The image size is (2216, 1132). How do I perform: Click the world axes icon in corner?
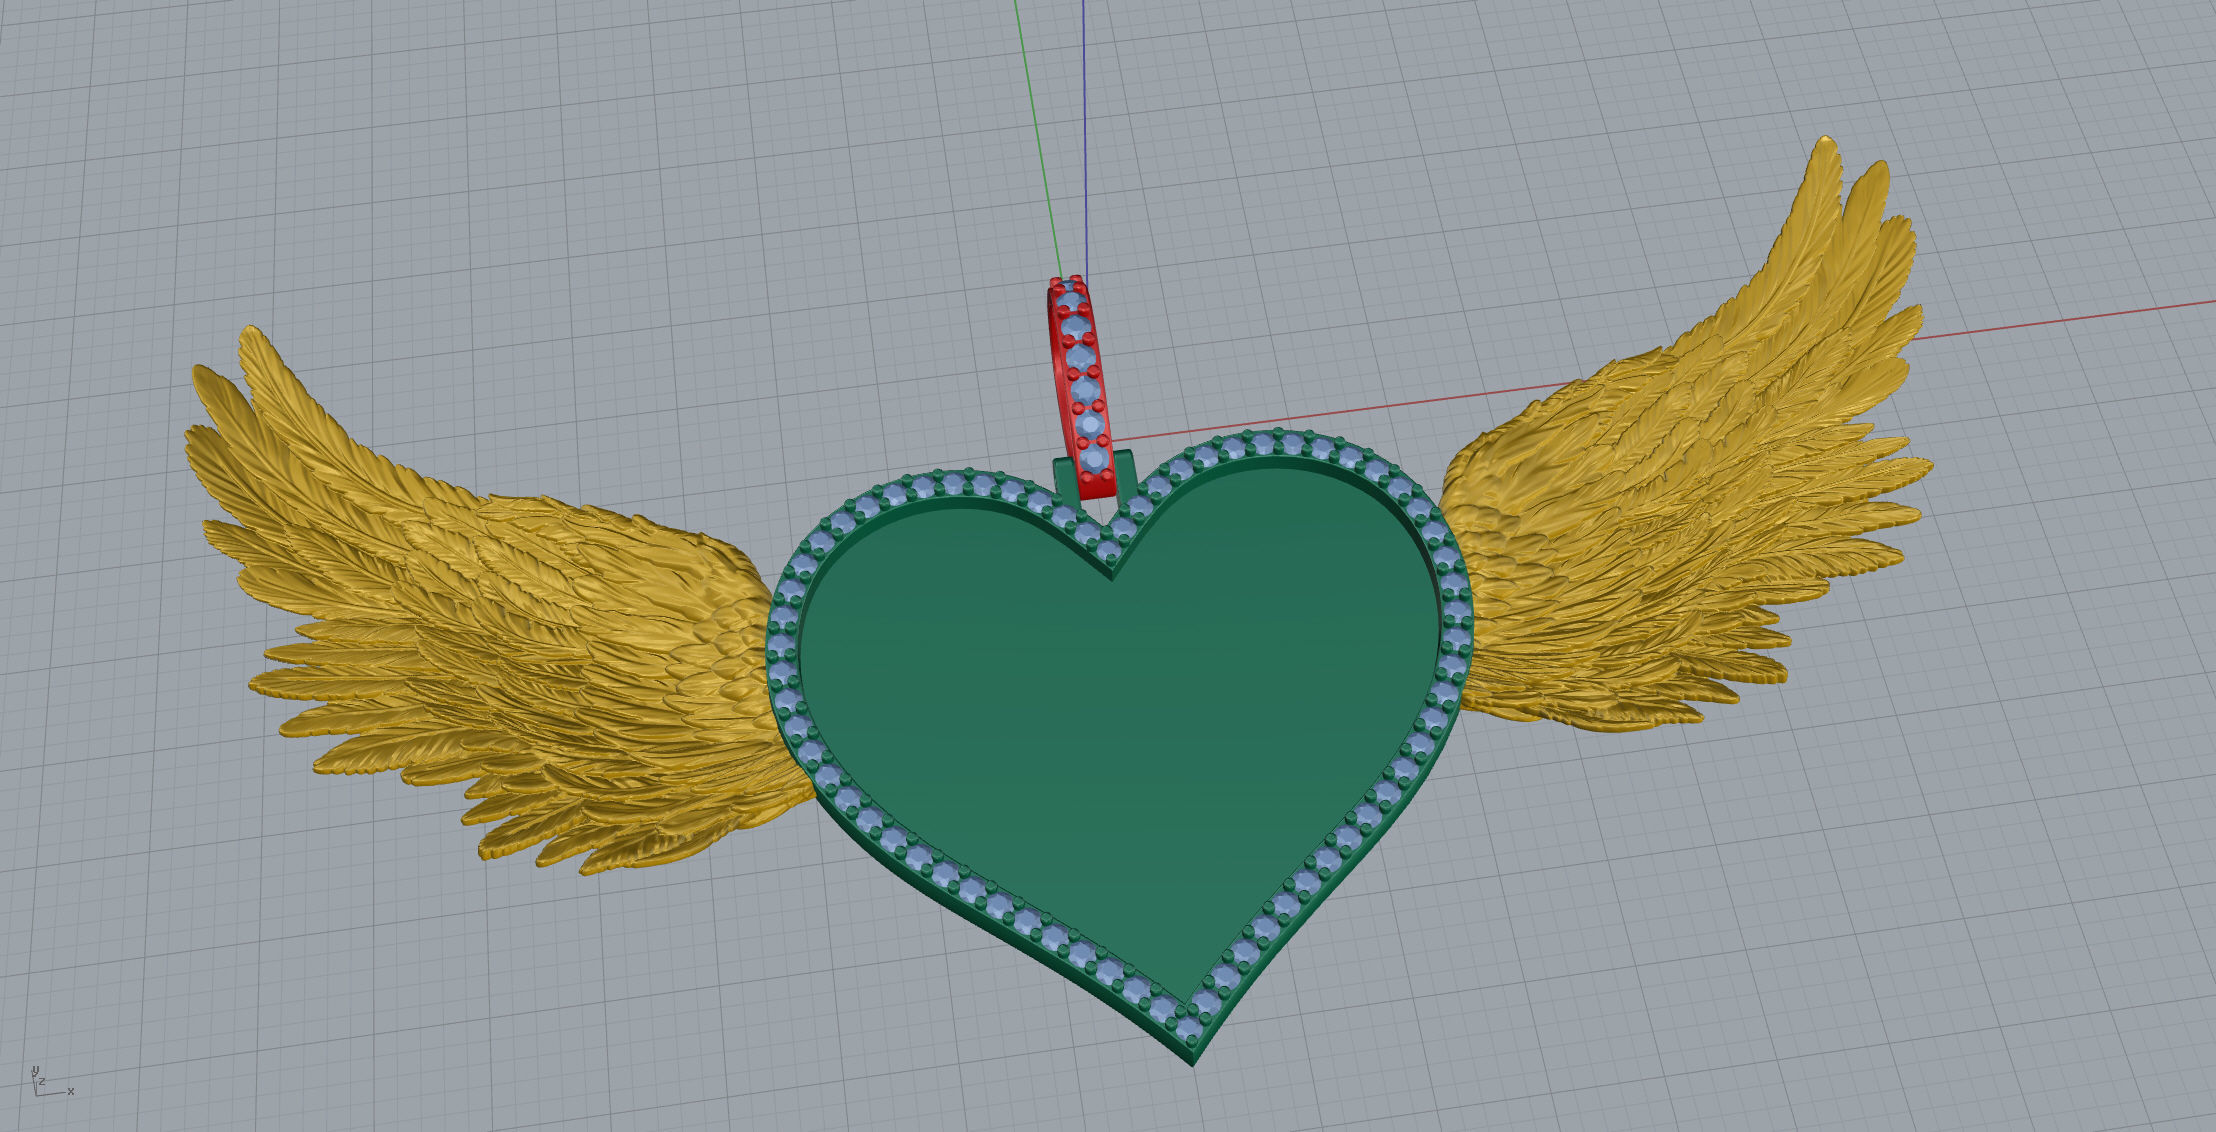coord(51,1082)
